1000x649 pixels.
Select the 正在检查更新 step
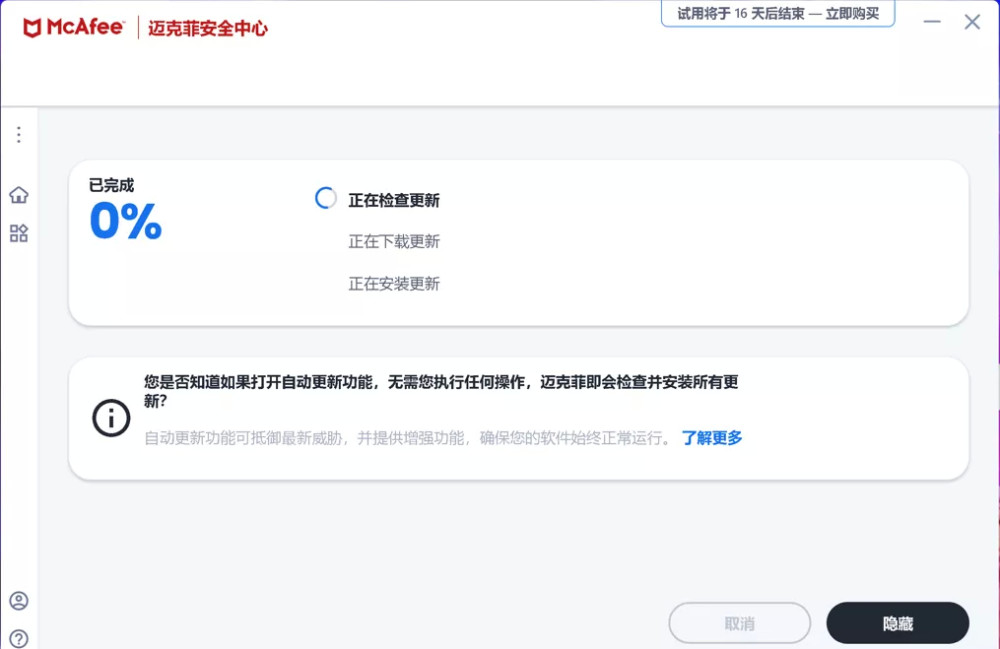[x=394, y=200]
